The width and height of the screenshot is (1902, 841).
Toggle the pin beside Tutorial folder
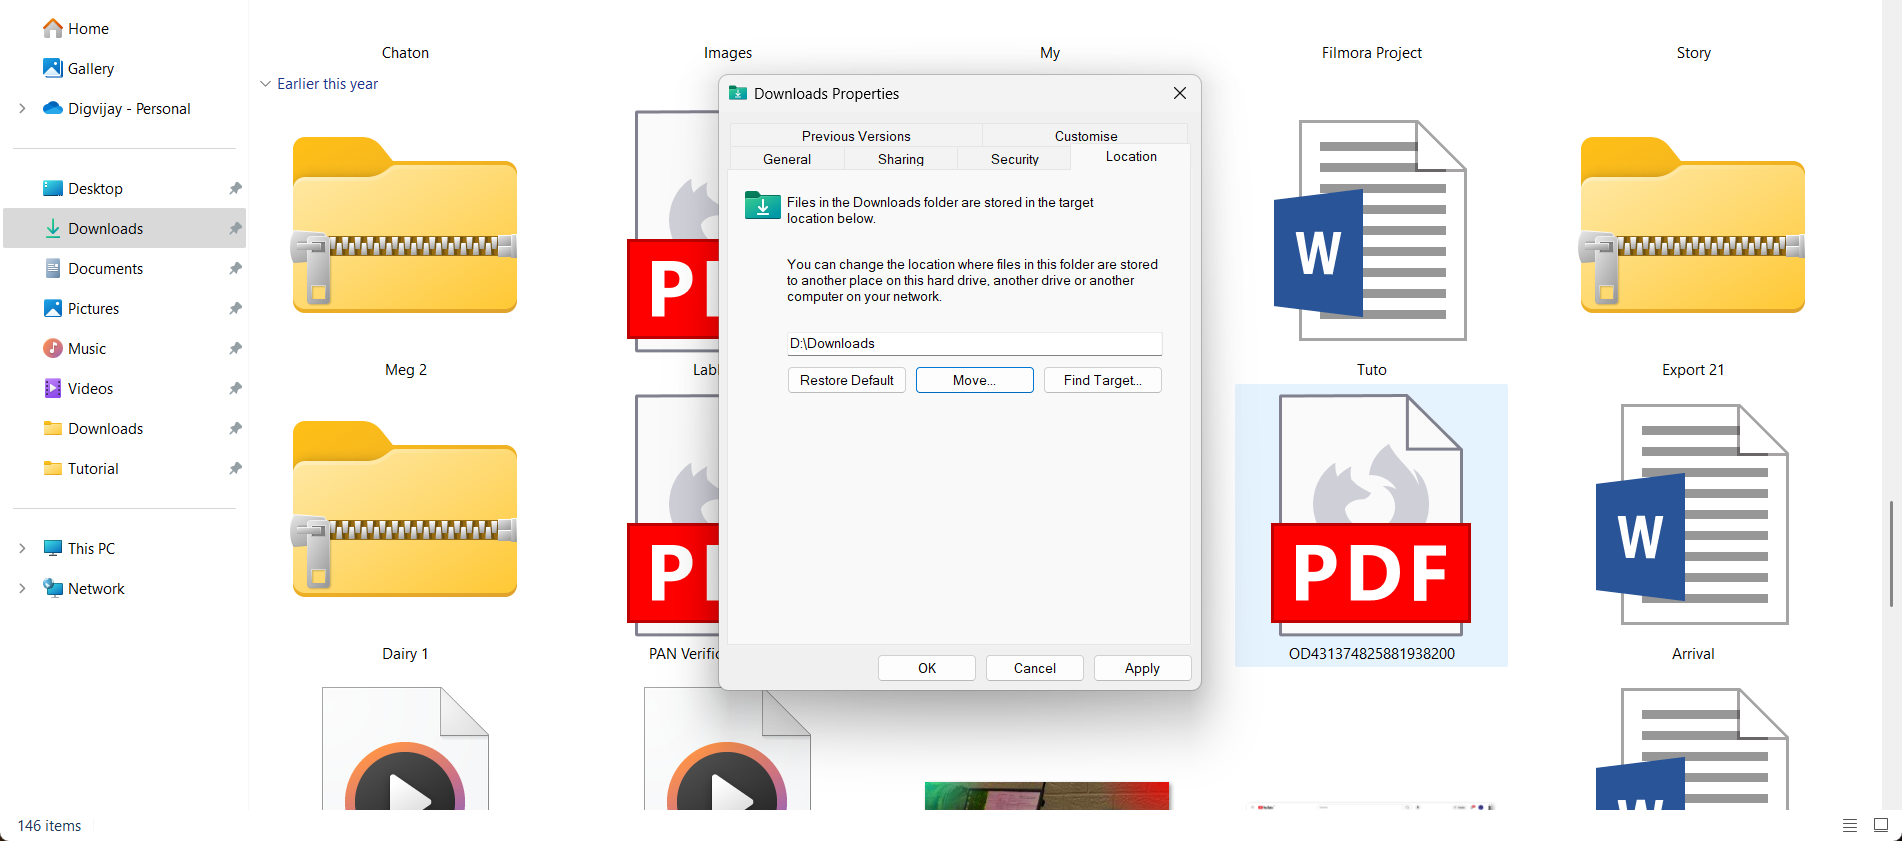(235, 468)
